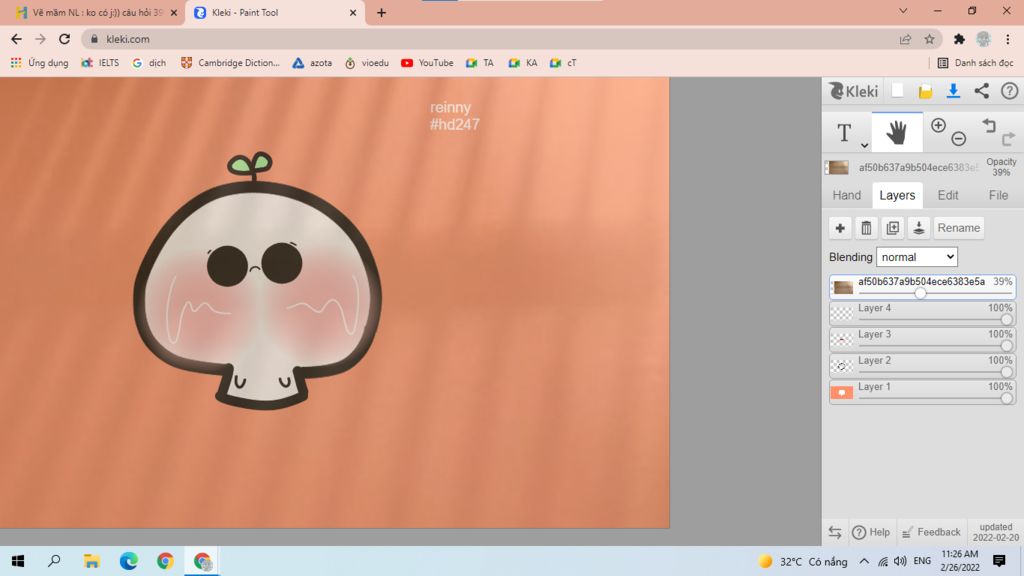Image resolution: width=1024 pixels, height=576 pixels.
Task: Open the Blending mode dropdown
Action: [x=917, y=257]
